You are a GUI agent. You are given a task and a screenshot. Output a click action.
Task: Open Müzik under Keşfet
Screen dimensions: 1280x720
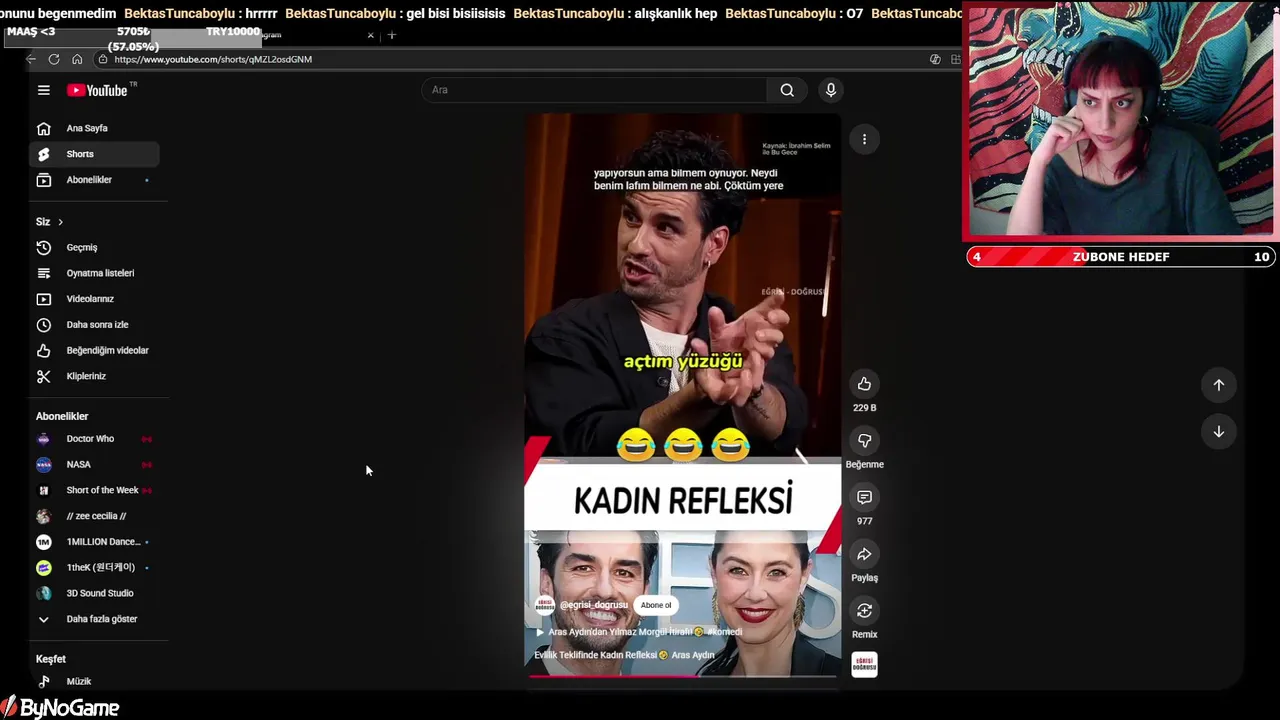pos(94,681)
